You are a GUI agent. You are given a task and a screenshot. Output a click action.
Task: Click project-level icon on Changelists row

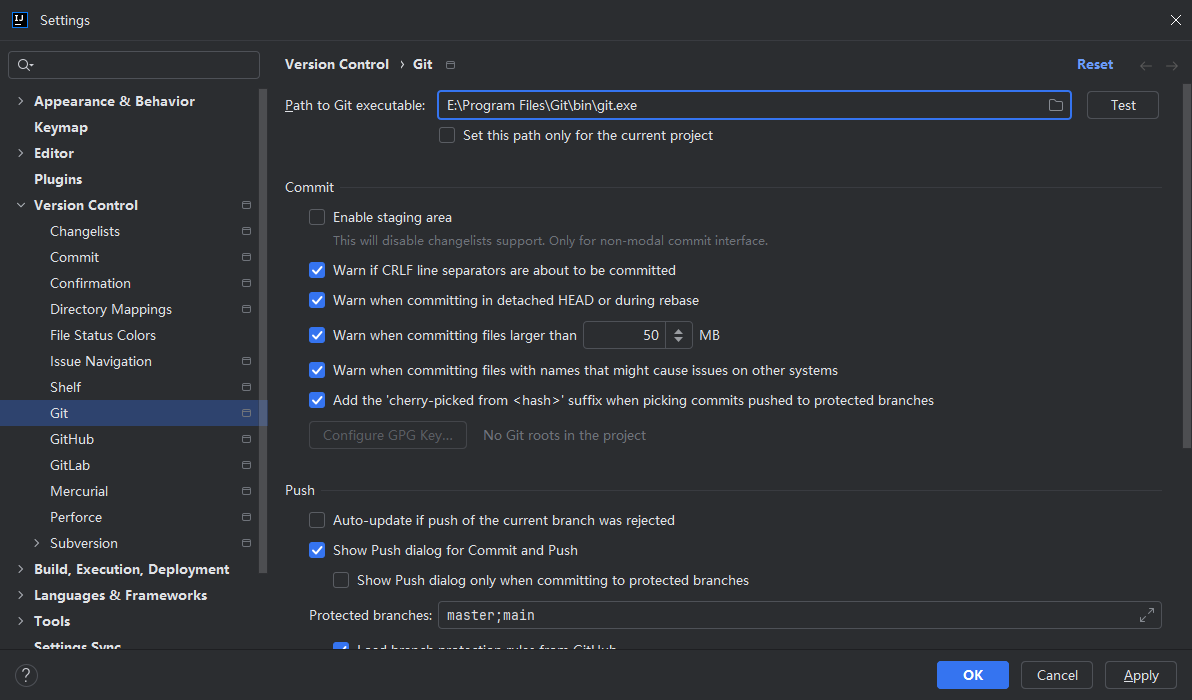click(x=246, y=231)
